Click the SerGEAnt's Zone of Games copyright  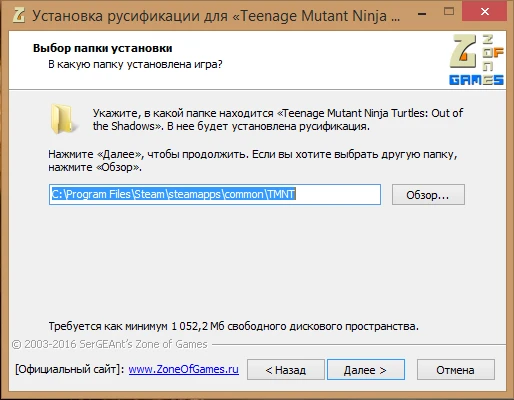click(110, 344)
